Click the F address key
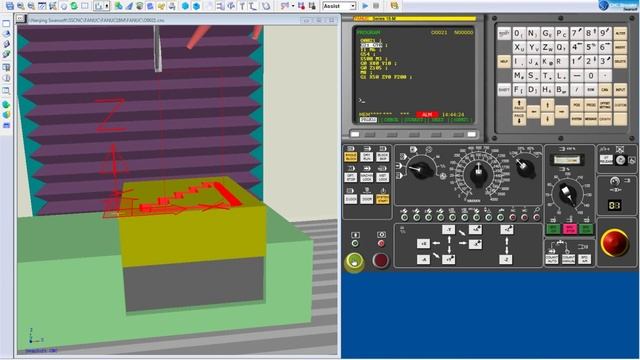The width and height of the screenshot is (640, 360). (x=519, y=90)
